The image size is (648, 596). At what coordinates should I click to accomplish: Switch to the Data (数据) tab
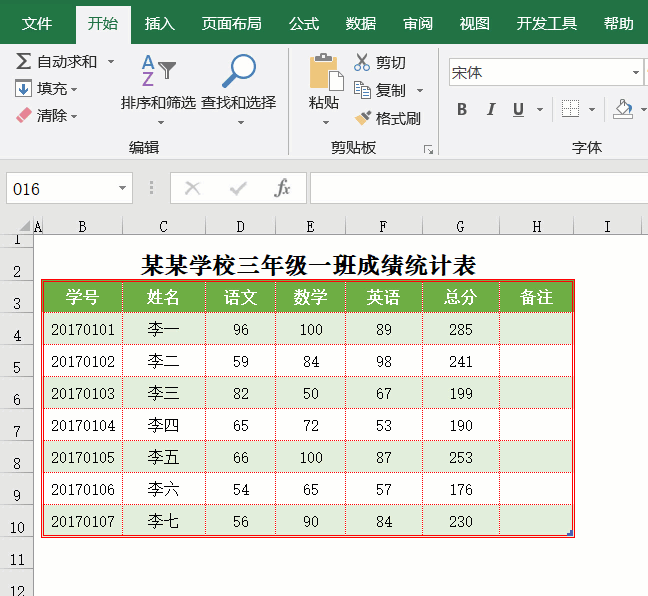tap(361, 24)
